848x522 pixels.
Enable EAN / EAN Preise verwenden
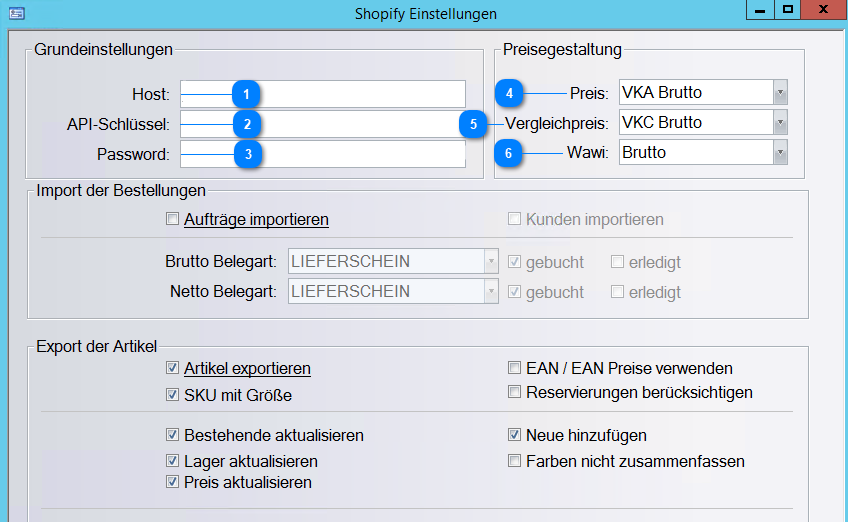coord(514,368)
